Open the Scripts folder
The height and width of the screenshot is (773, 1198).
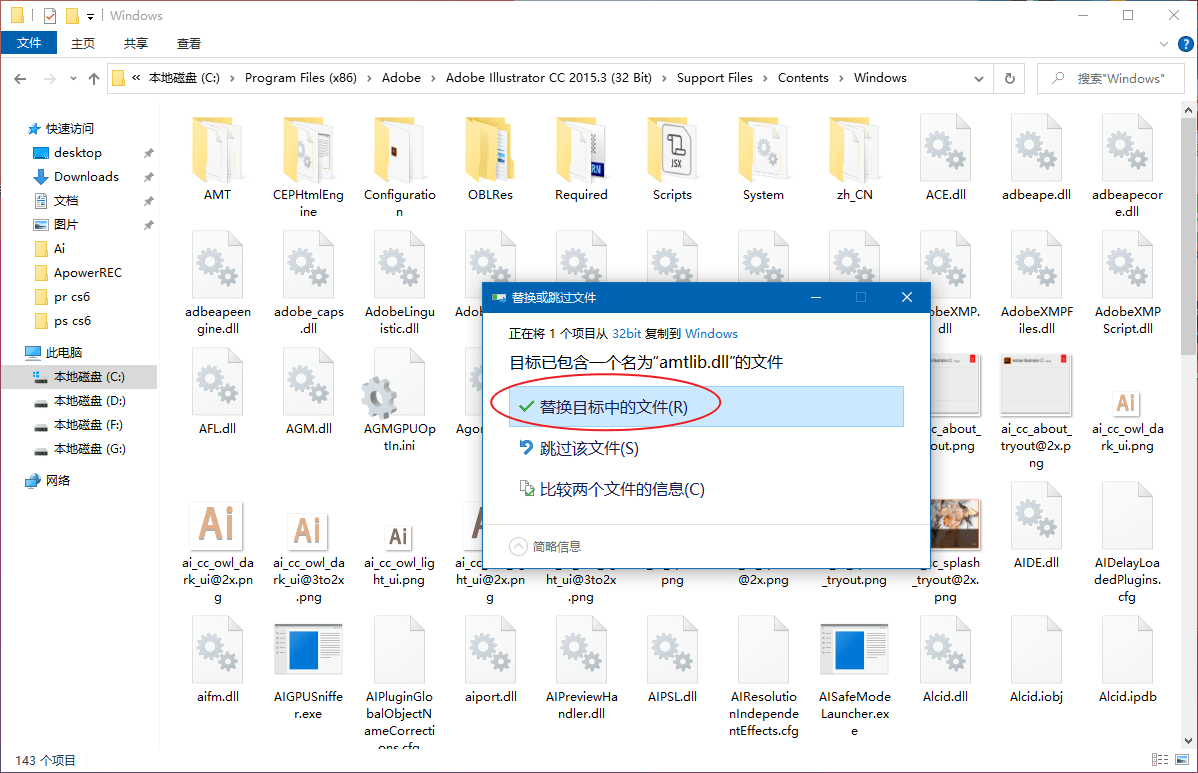click(672, 159)
